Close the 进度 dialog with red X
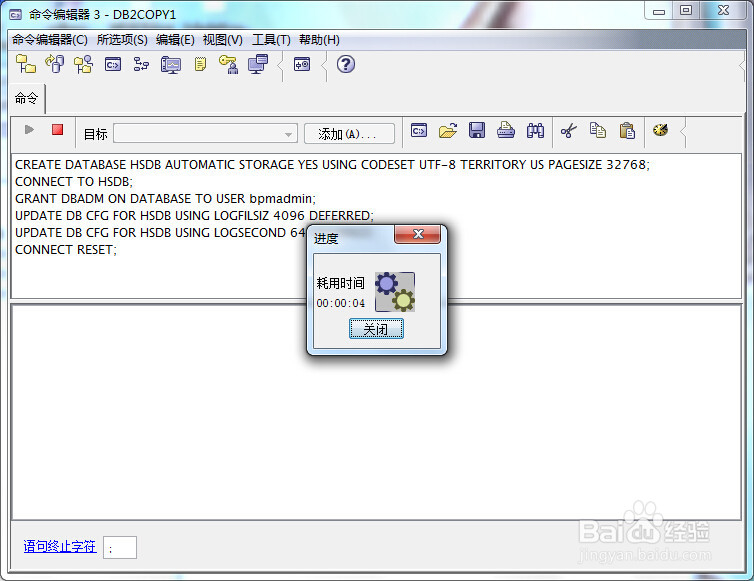This screenshot has height=581, width=754. (417, 234)
